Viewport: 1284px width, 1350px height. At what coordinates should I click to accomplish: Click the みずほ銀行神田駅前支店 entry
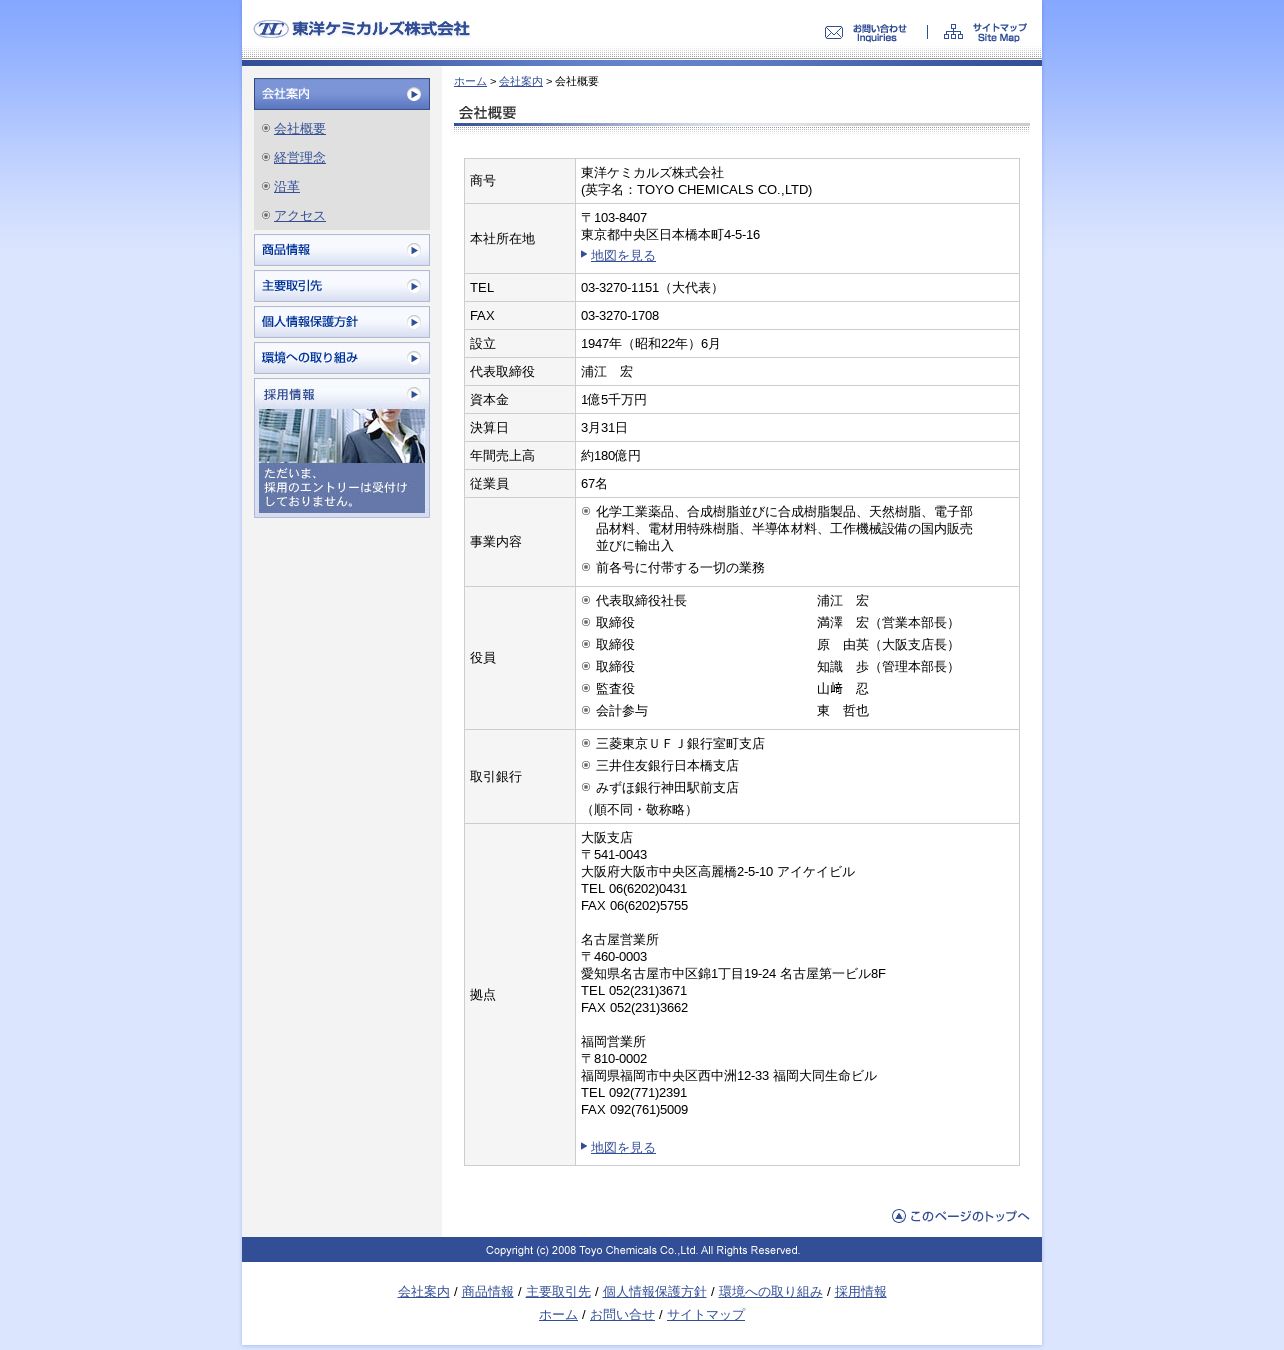tap(667, 788)
